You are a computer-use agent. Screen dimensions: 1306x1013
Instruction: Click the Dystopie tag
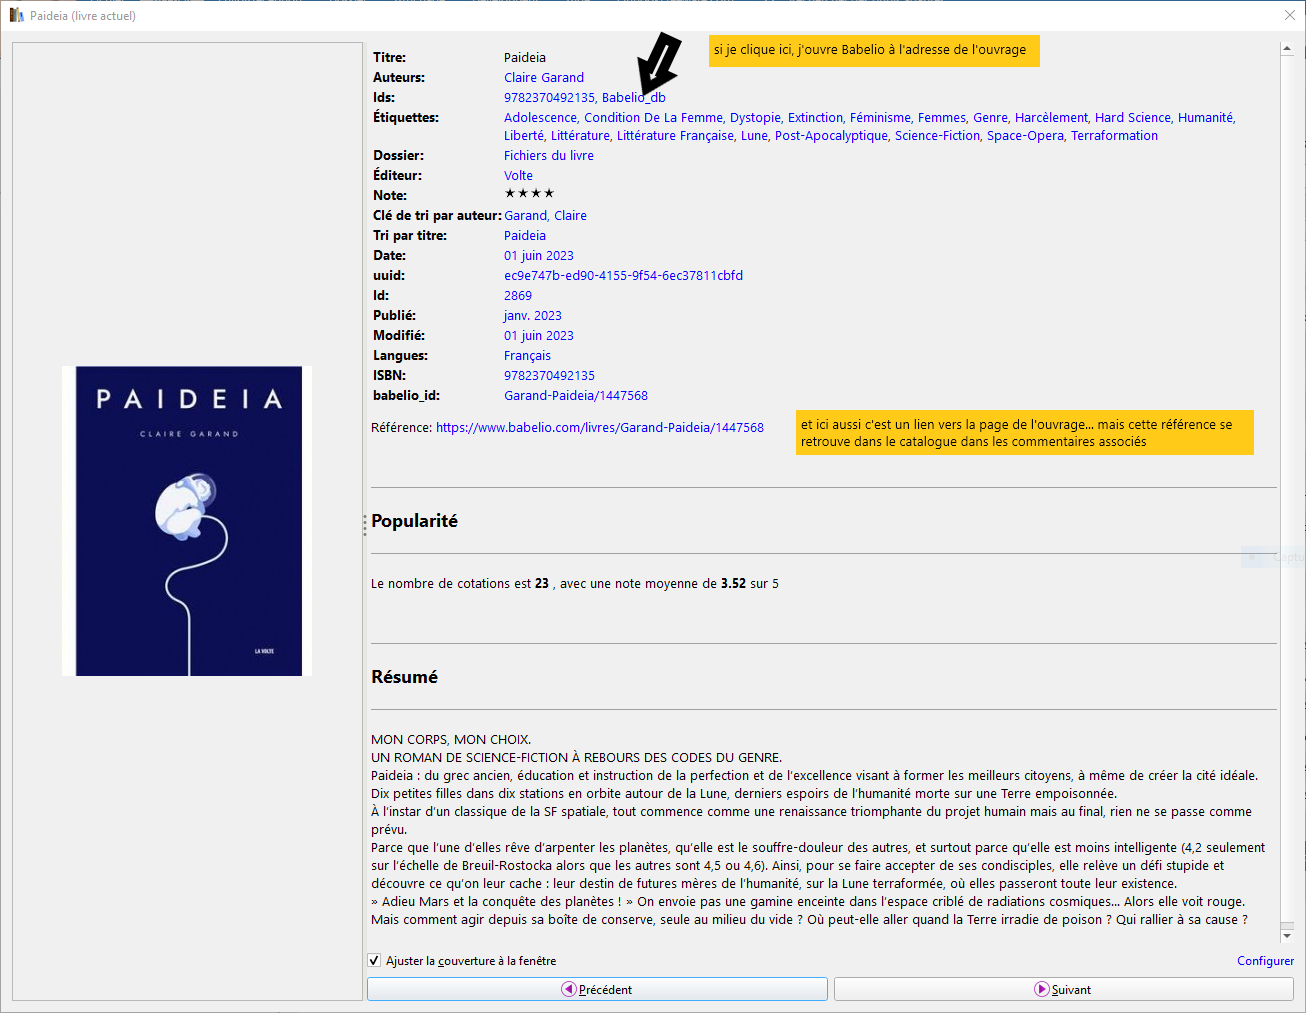[755, 117]
